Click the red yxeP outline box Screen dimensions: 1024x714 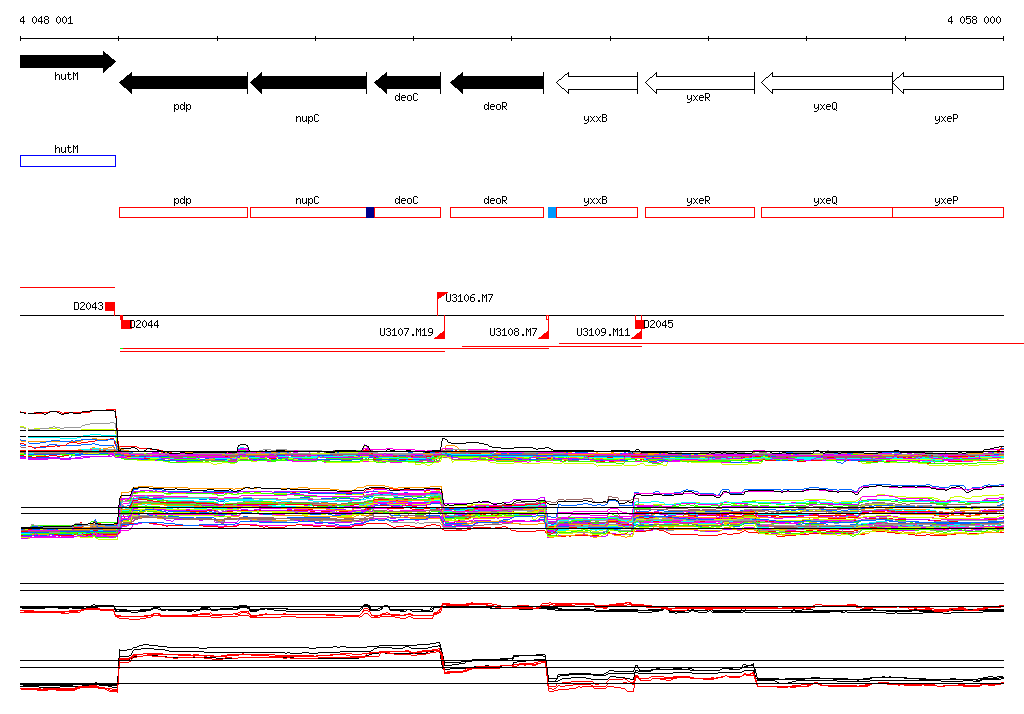pos(948,212)
